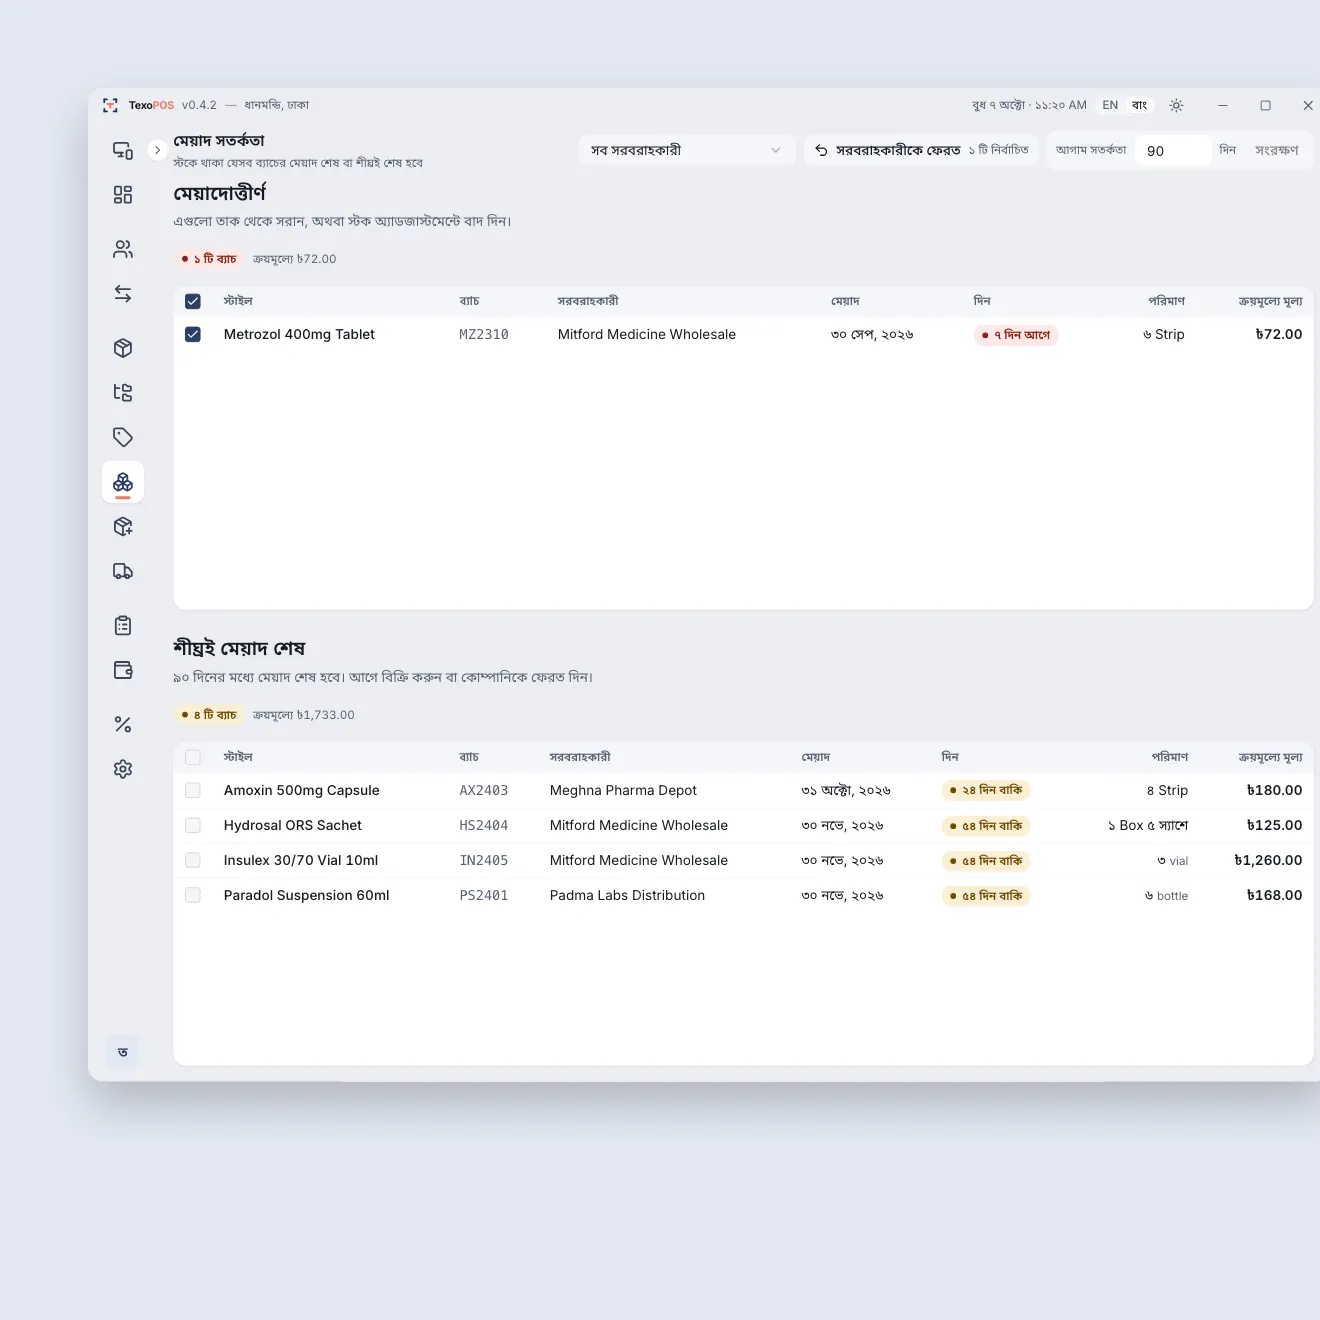1320x1320 pixels.
Task: Open the সব সরবরাহকারী supplier dropdown
Action: pos(687,150)
